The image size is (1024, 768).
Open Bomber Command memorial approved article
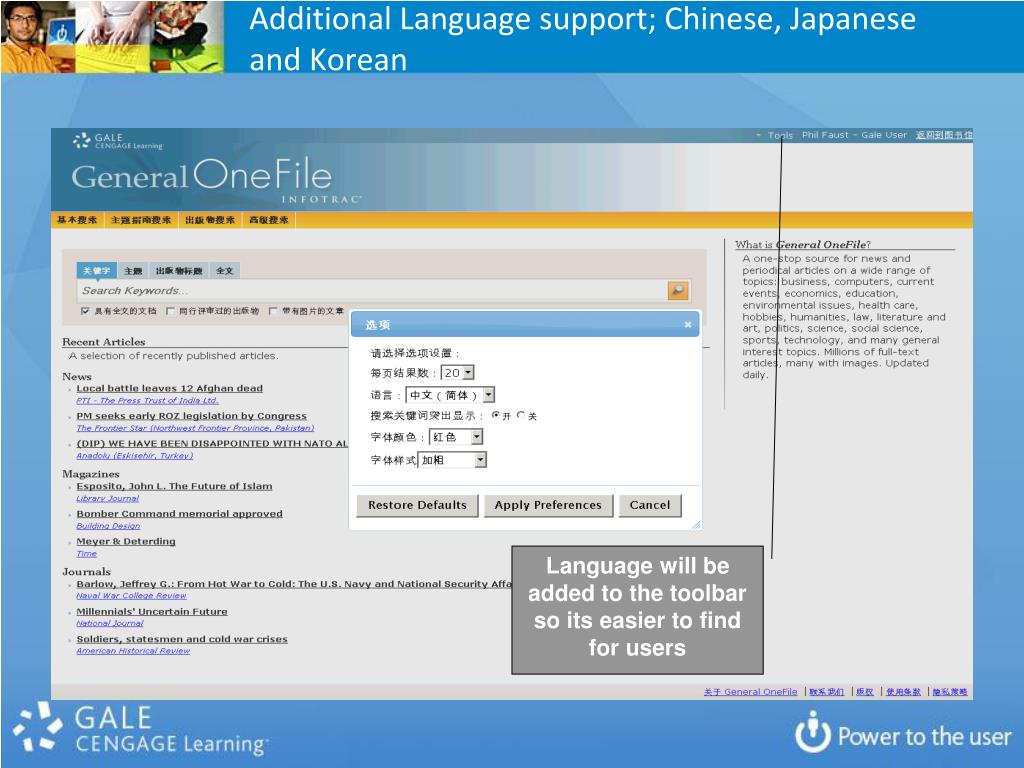[x=180, y=514]
